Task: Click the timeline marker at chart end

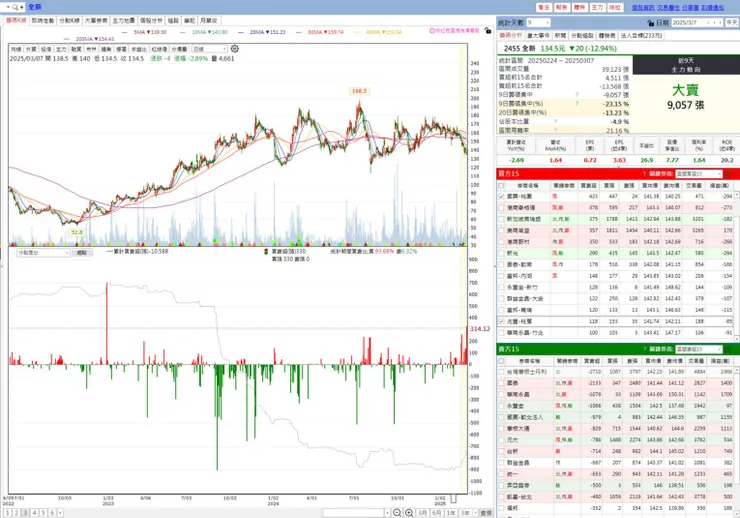Action: click(454, 499)
